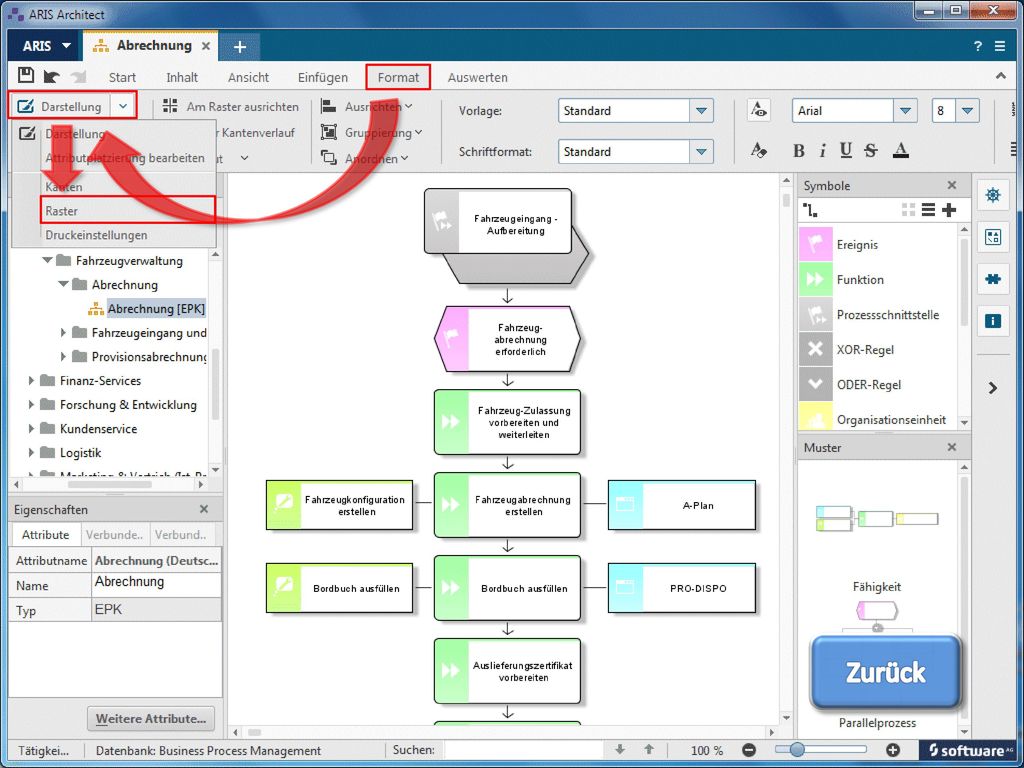Open the help question mark icon
This screenshot has height=768, width=1024.
coord(978,46)
